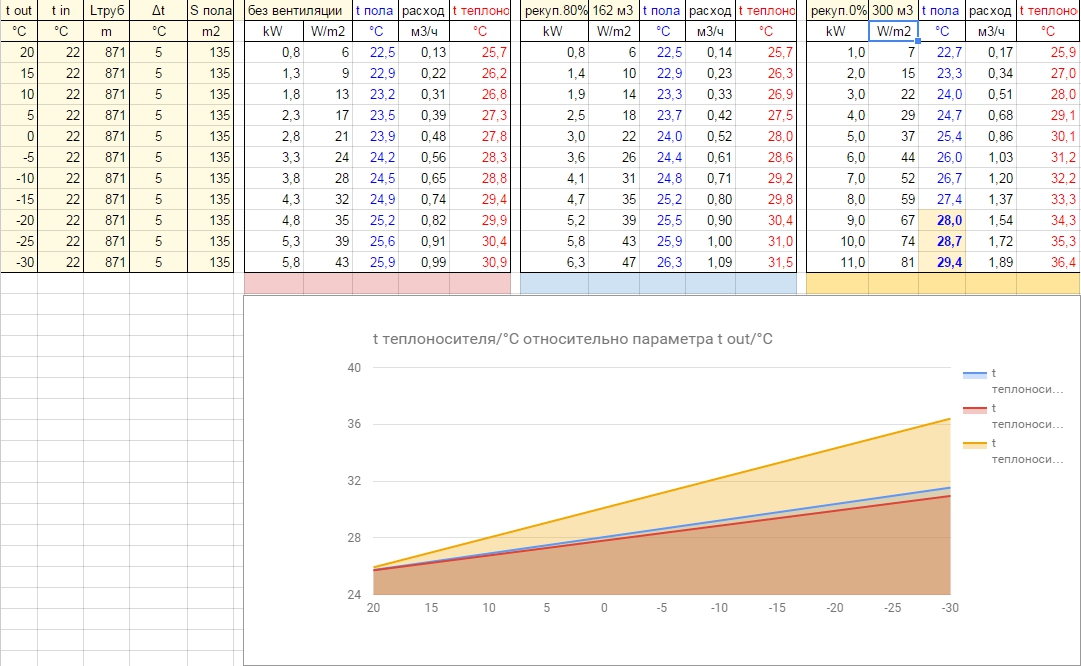Click the y-axis label 32 in chart
1081x666 pixels.
pyautogui.click(x=354, y=481)
